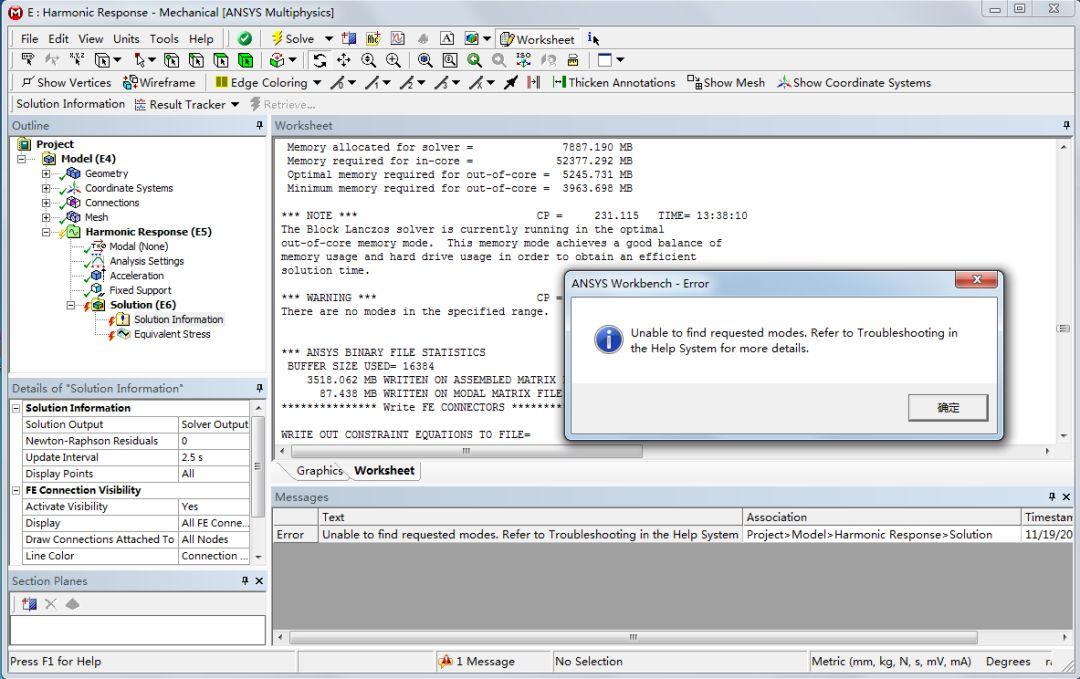1080x679 pixels.
Task: Open the Solve dropdown arrow
Action: point(329,39)
